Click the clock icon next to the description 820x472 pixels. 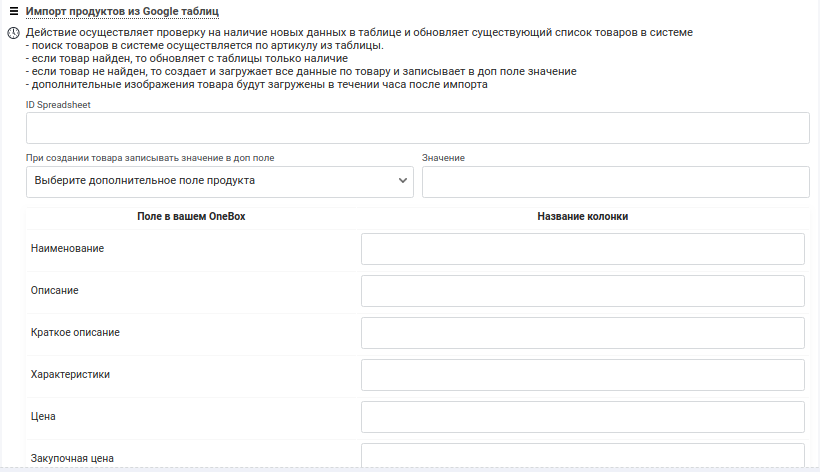click(14, 33)
